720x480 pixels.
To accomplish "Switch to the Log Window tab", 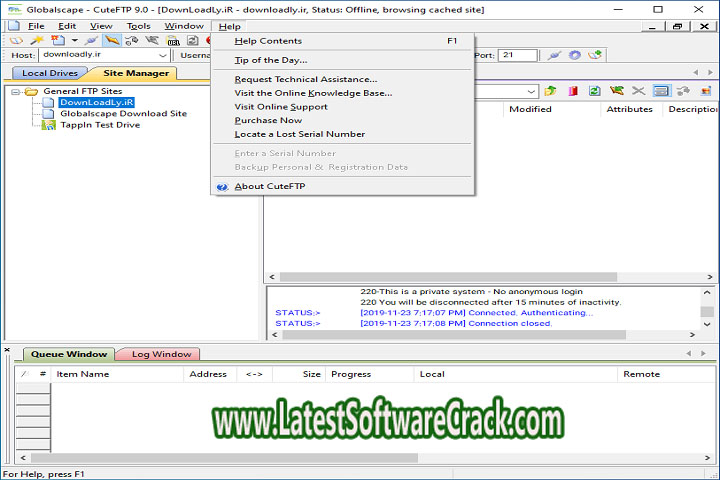I will (160, 354).
